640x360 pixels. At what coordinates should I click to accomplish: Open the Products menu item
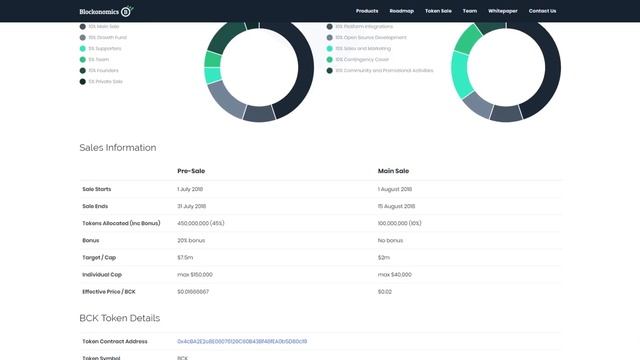point(367,11)
